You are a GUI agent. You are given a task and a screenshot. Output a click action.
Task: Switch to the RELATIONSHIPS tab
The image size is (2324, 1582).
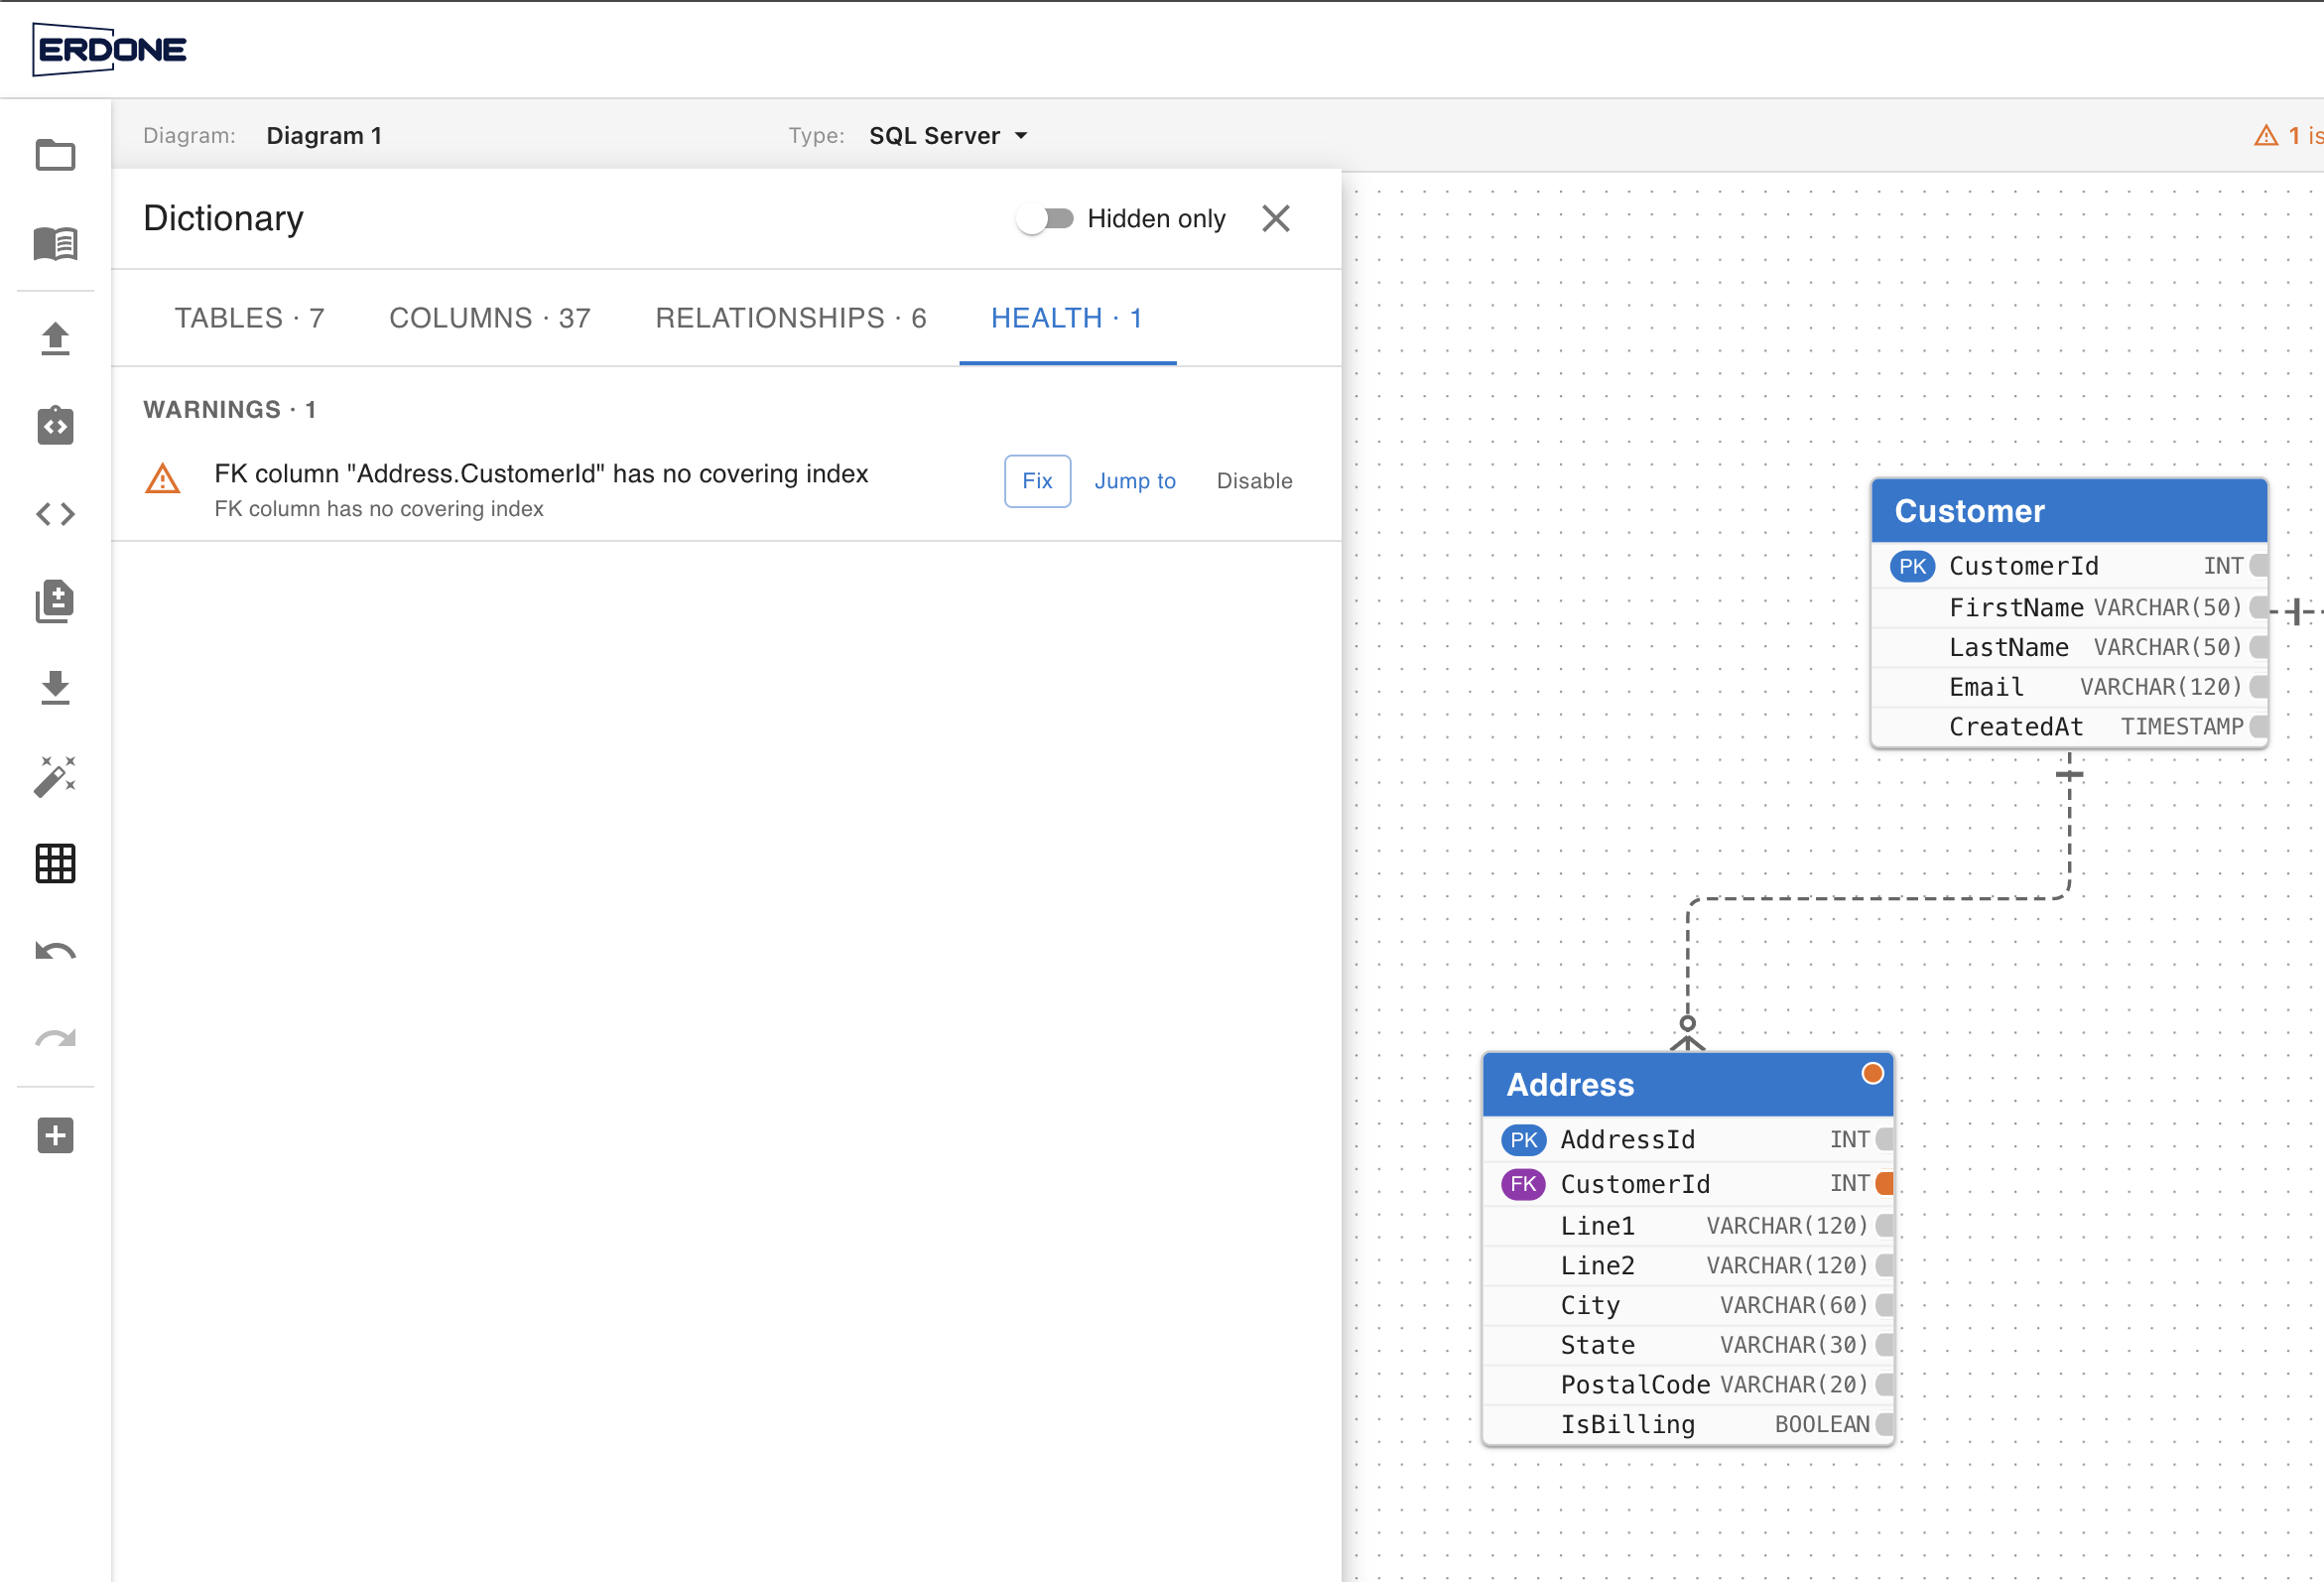pyautogui.click(x=791, y=318)
